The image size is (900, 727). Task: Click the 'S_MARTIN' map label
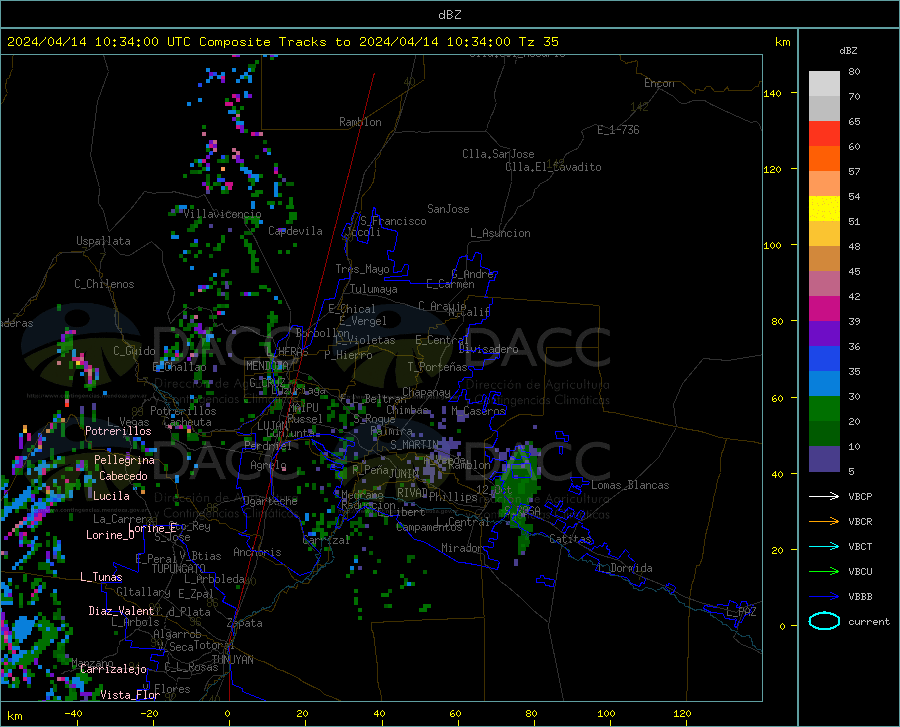(x=414, y=445)
